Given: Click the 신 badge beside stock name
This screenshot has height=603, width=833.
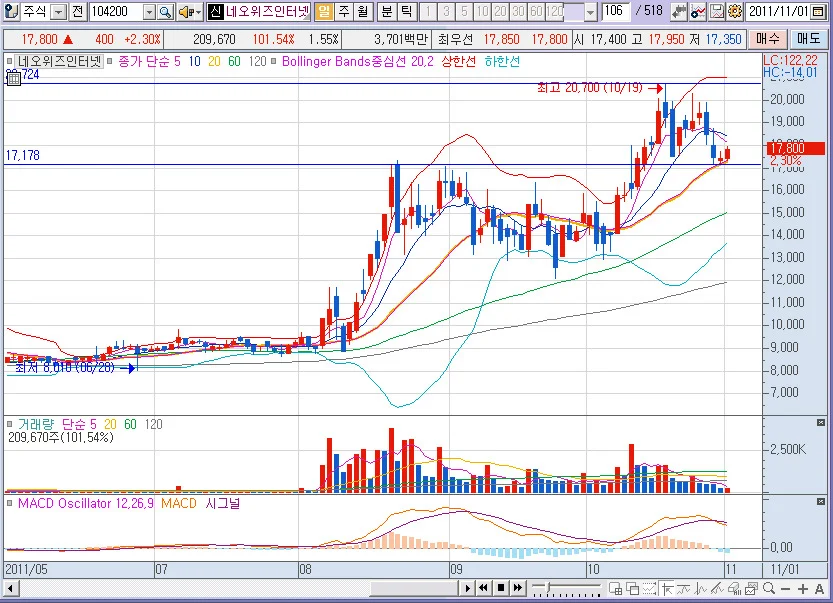Looking at the screenshot, I should pyautogui.click(x=215, y=12).
